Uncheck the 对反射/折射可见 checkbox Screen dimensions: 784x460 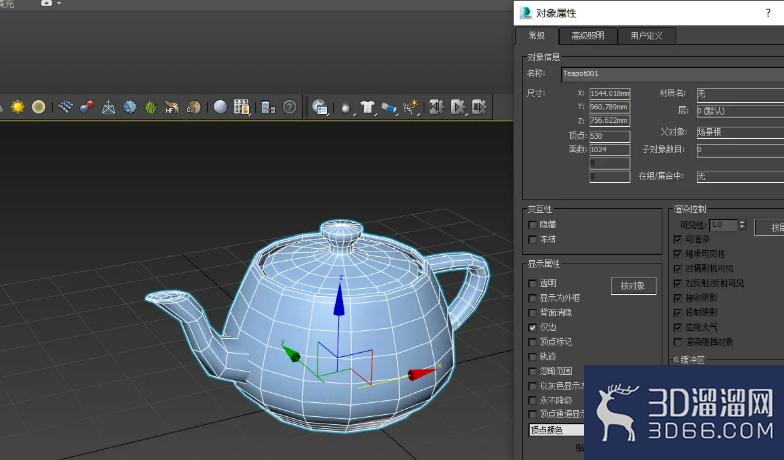click(678, 284)
